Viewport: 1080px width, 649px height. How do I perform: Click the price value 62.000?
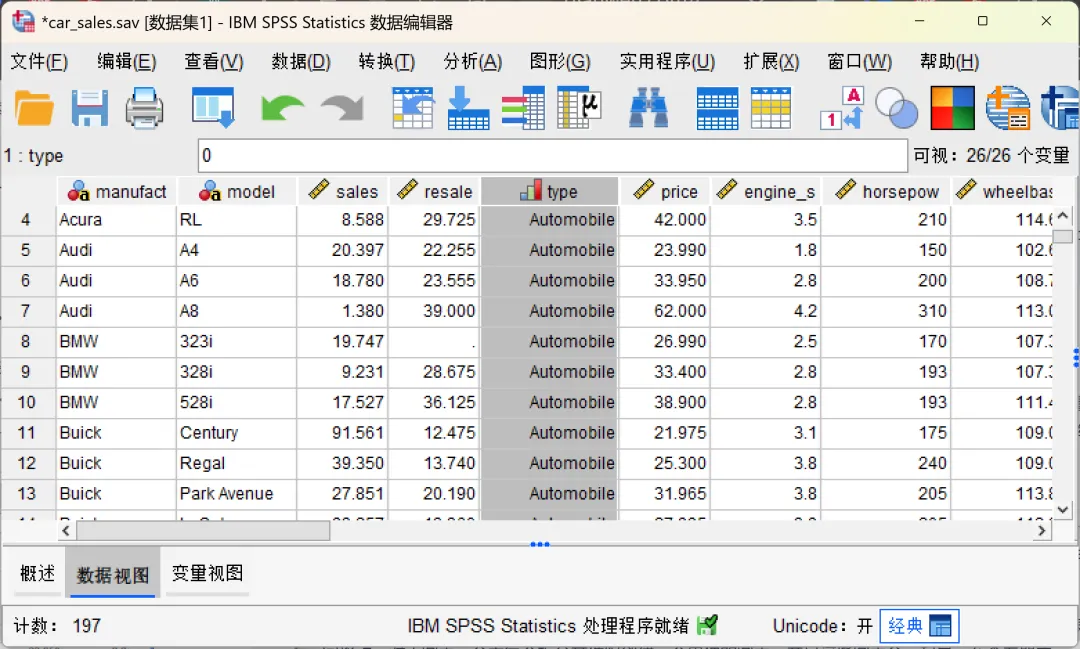(665, 311)
